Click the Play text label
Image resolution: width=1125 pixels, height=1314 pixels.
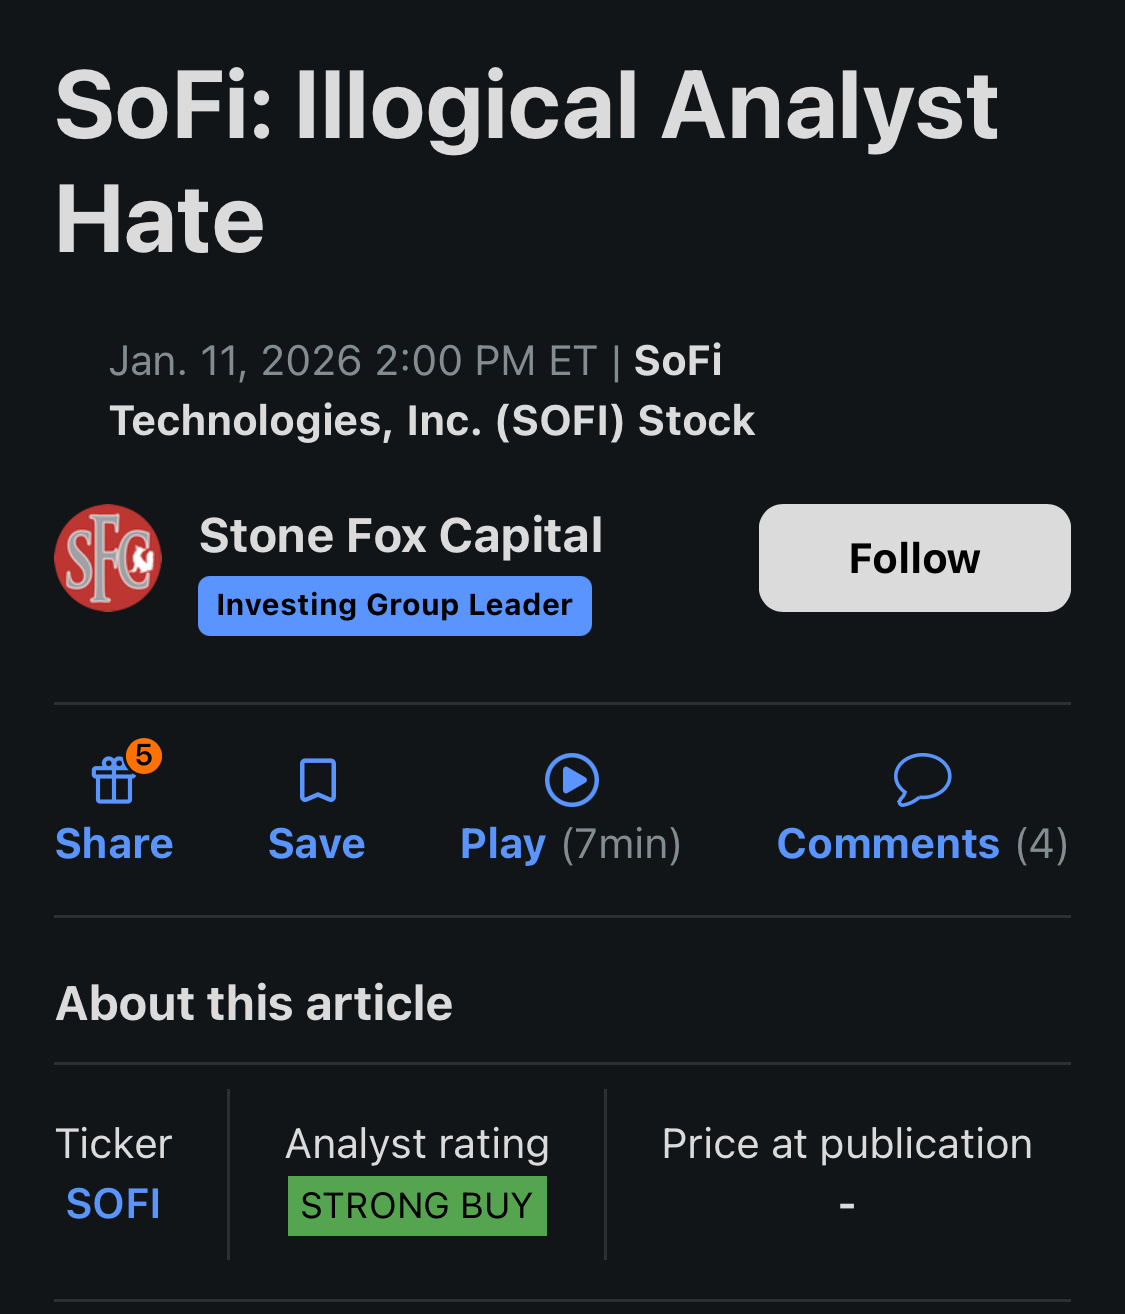503,844
